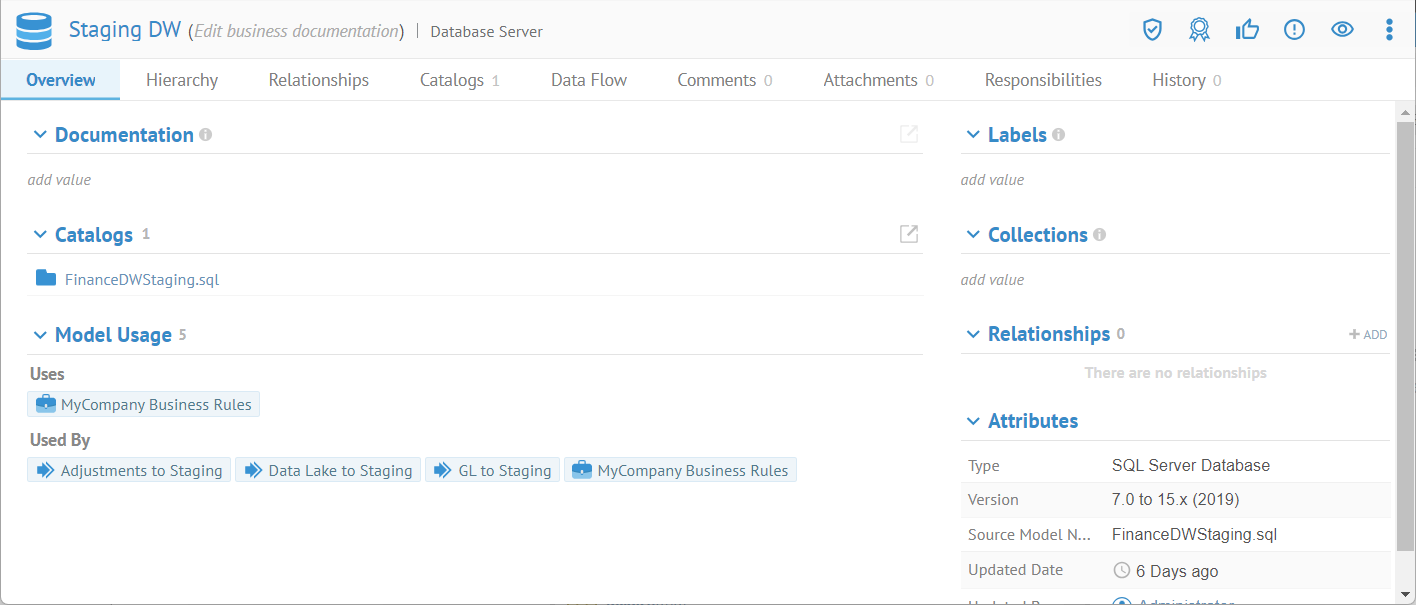The height and width of the screenshot is (605, 1416).
Task: Collapse the Attributes section chevron
Action: coord(973,421)
